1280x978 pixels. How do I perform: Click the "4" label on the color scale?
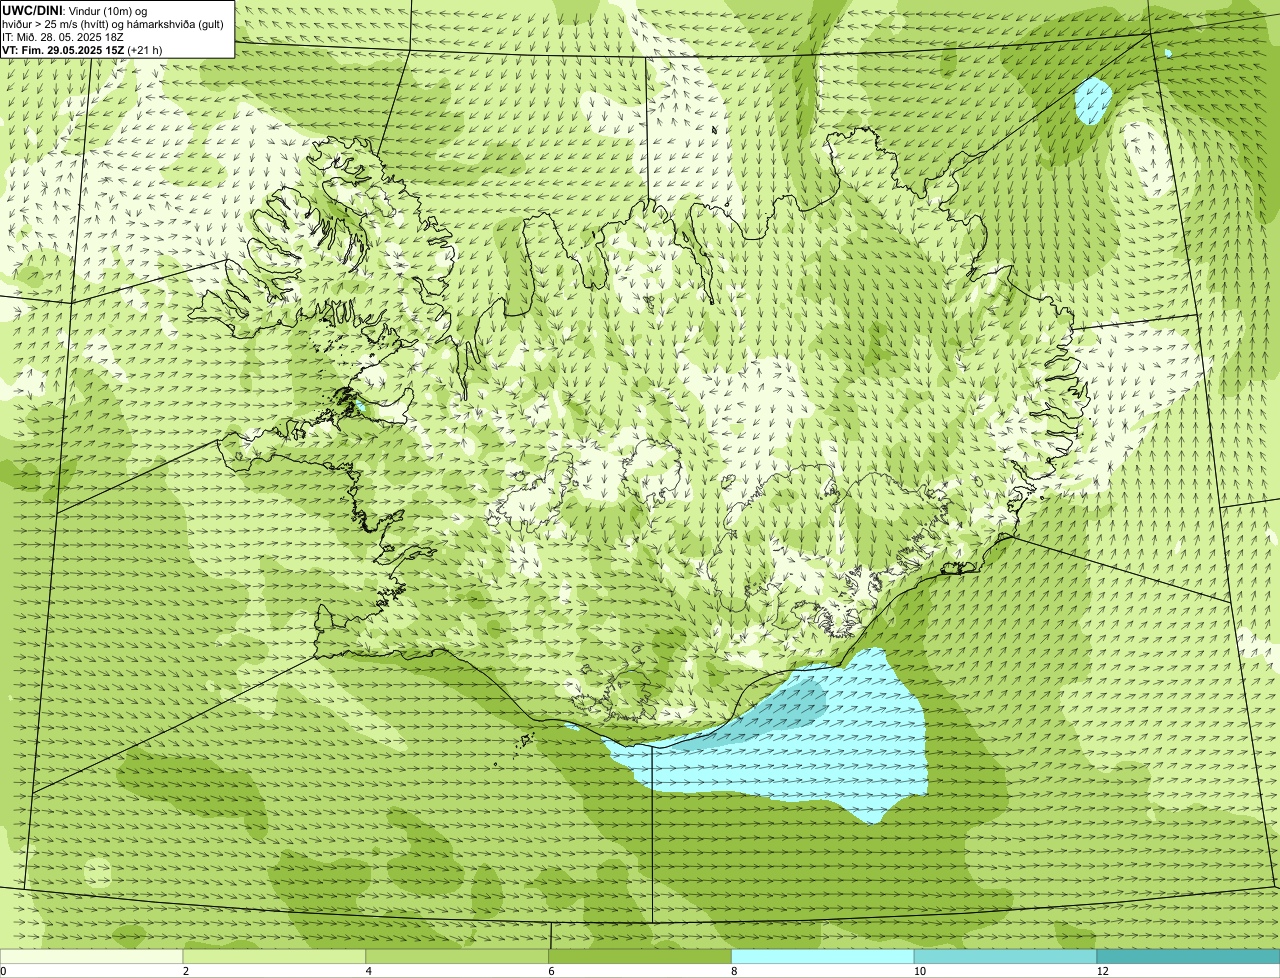coord(368,972)
